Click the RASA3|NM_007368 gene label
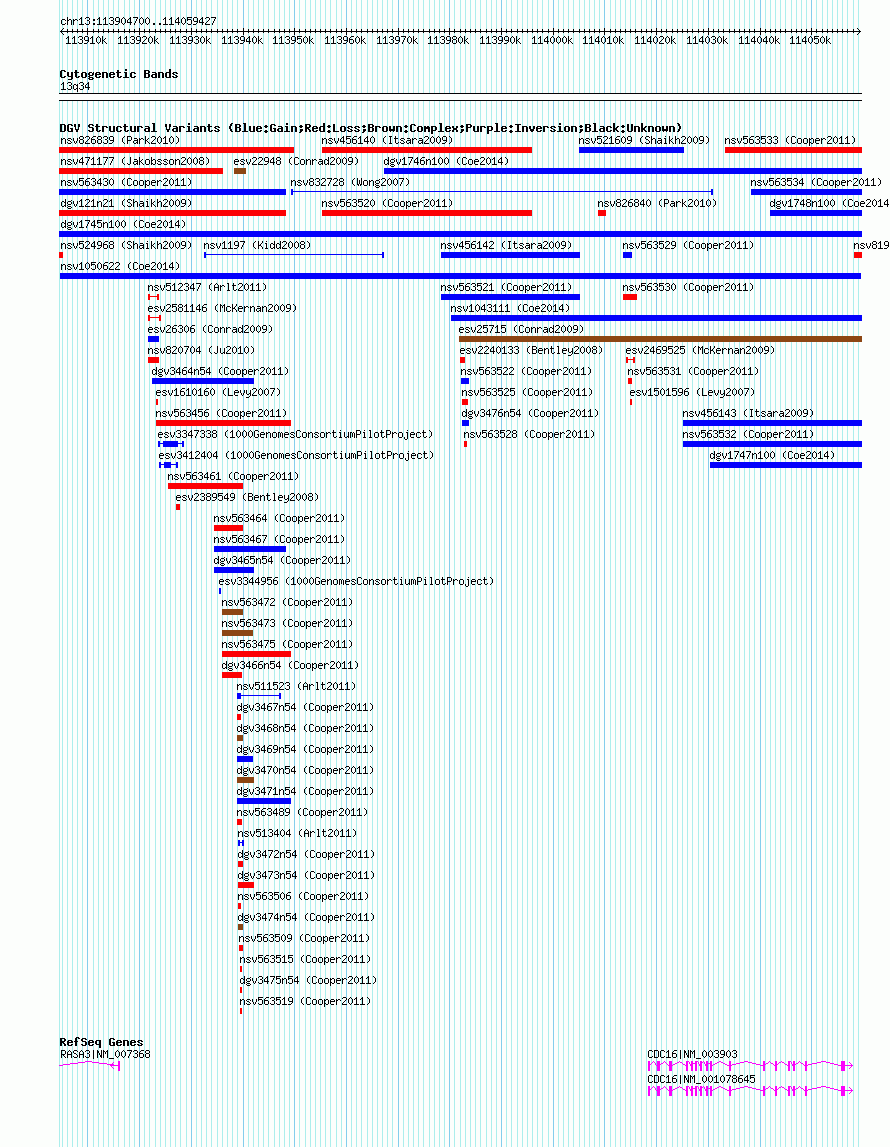This screenshot has height=1147, width=890. 105,1054
